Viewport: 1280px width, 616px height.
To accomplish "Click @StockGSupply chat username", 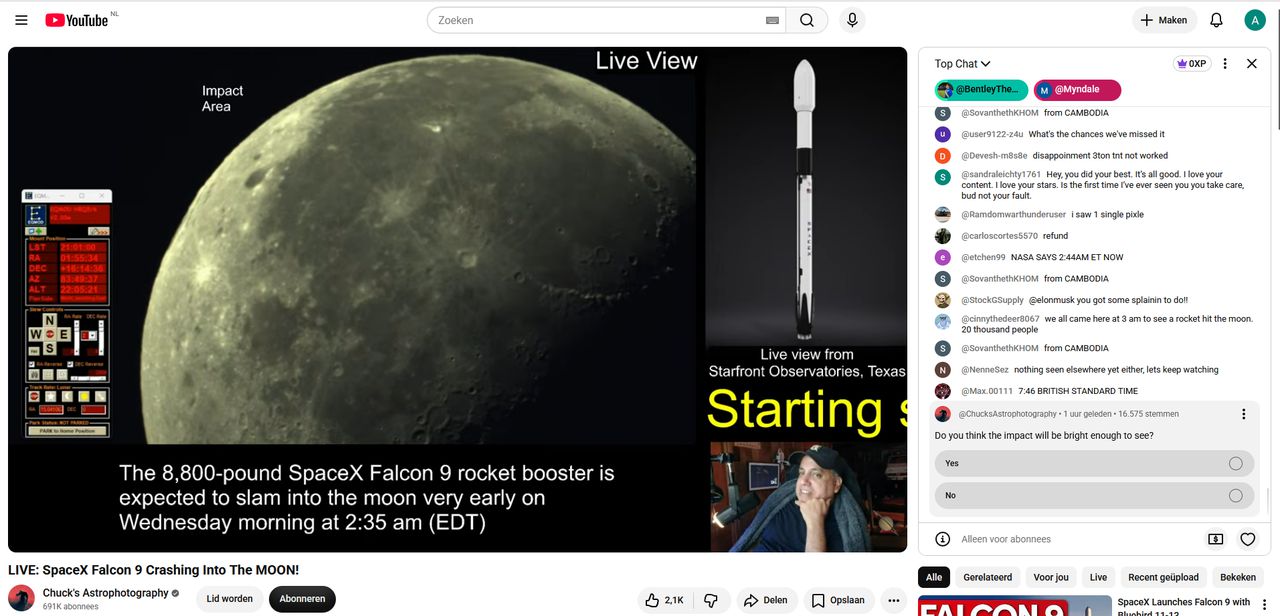I will point(992,300).
